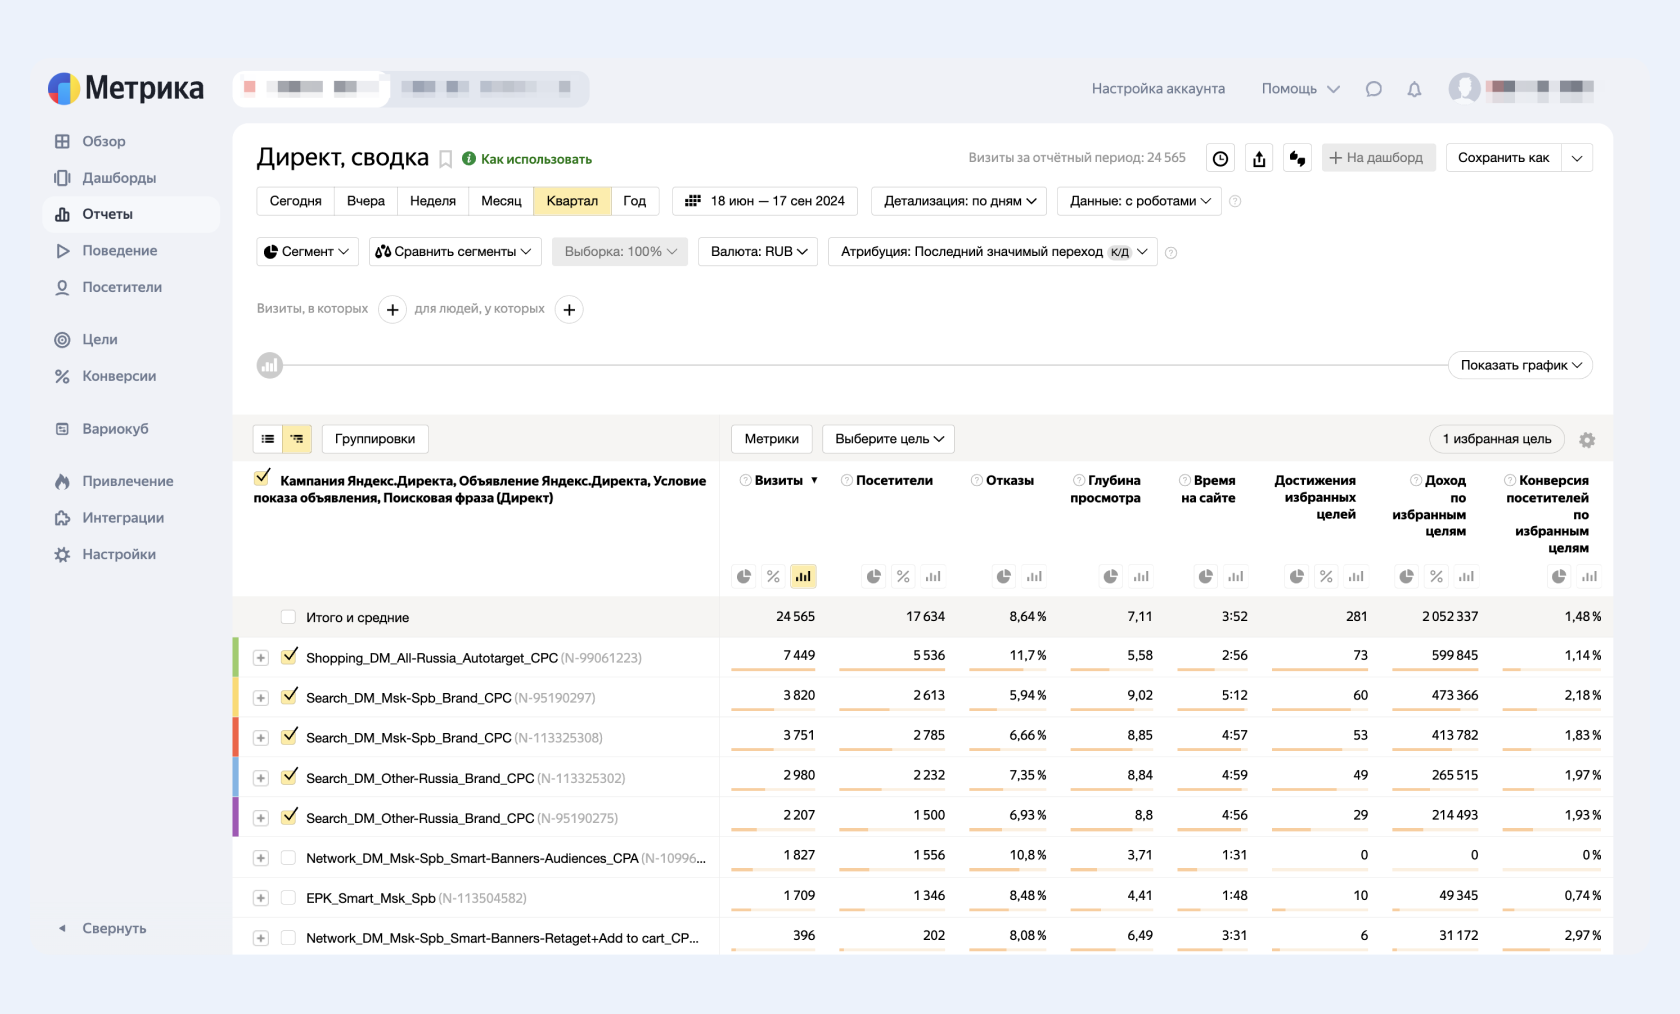Add a condition for people plus icon
The height and width of the screenshot is (1014, 1680).
pos(569,310)
